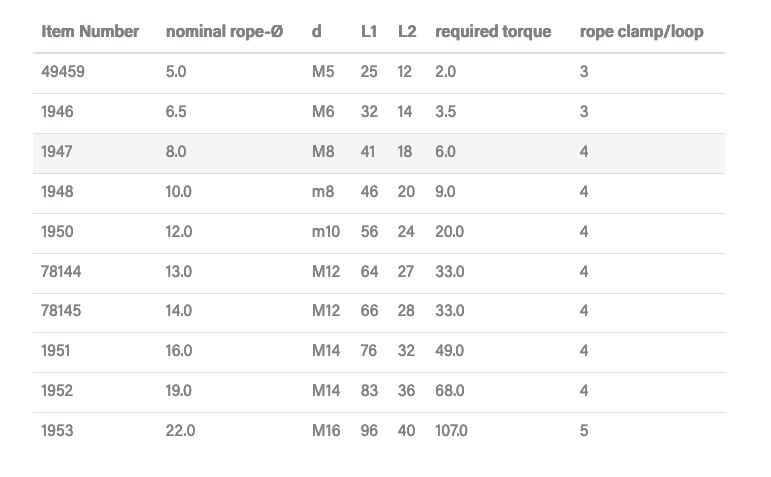Click the 107.0 torque value
The image size is (771, 477).
pyautogui.click(x=451, y=431)
